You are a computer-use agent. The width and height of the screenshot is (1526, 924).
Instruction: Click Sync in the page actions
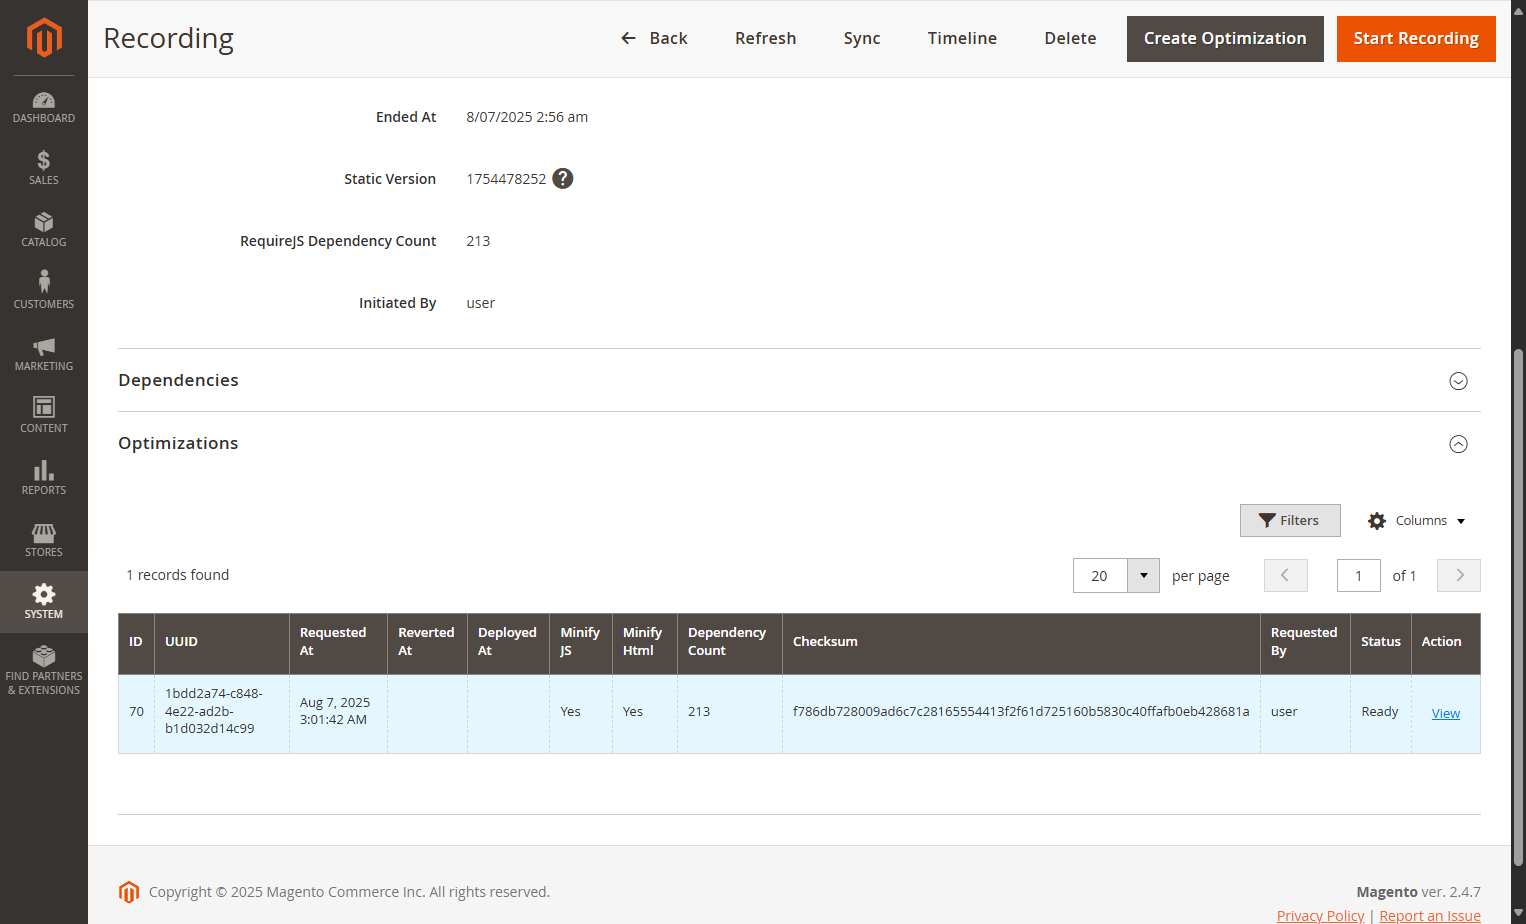click(862, 38)
